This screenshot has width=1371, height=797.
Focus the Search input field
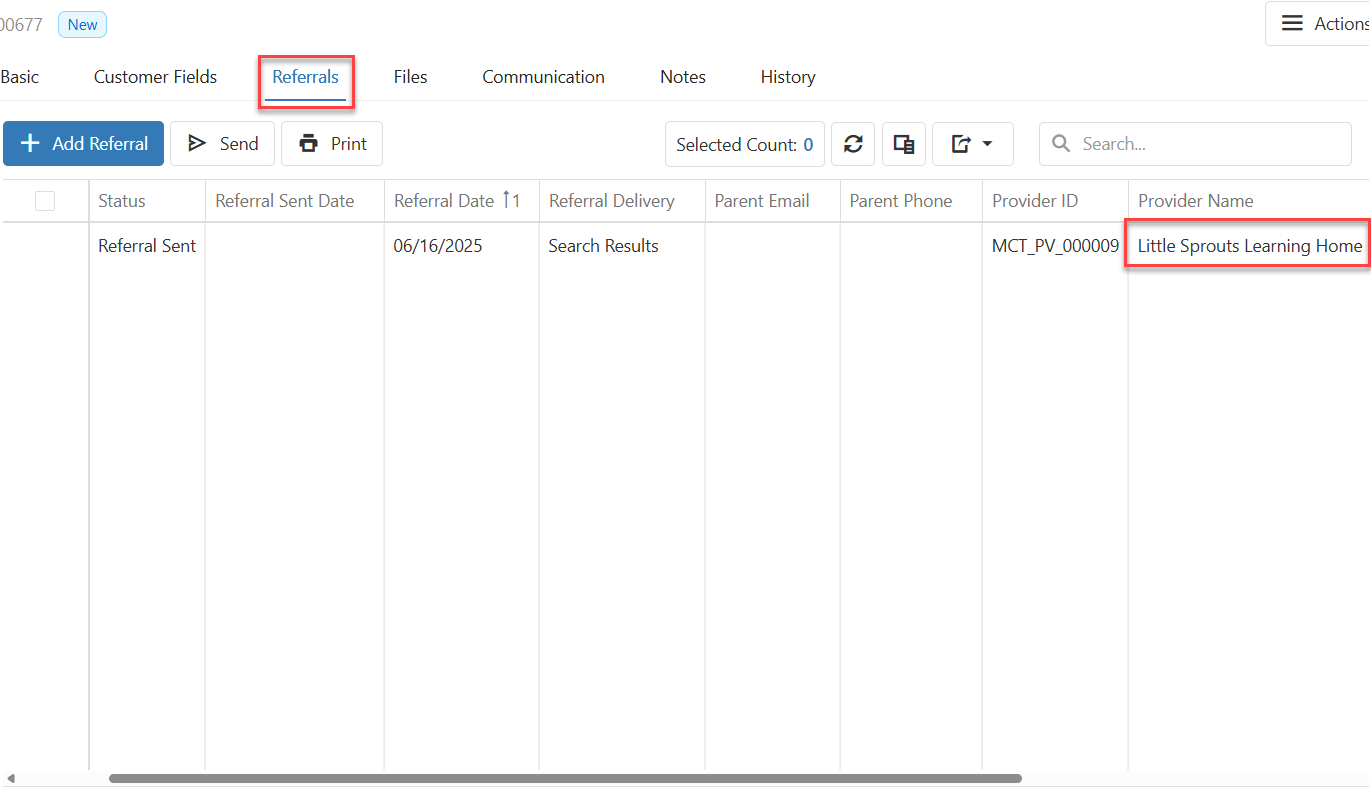1195,144
